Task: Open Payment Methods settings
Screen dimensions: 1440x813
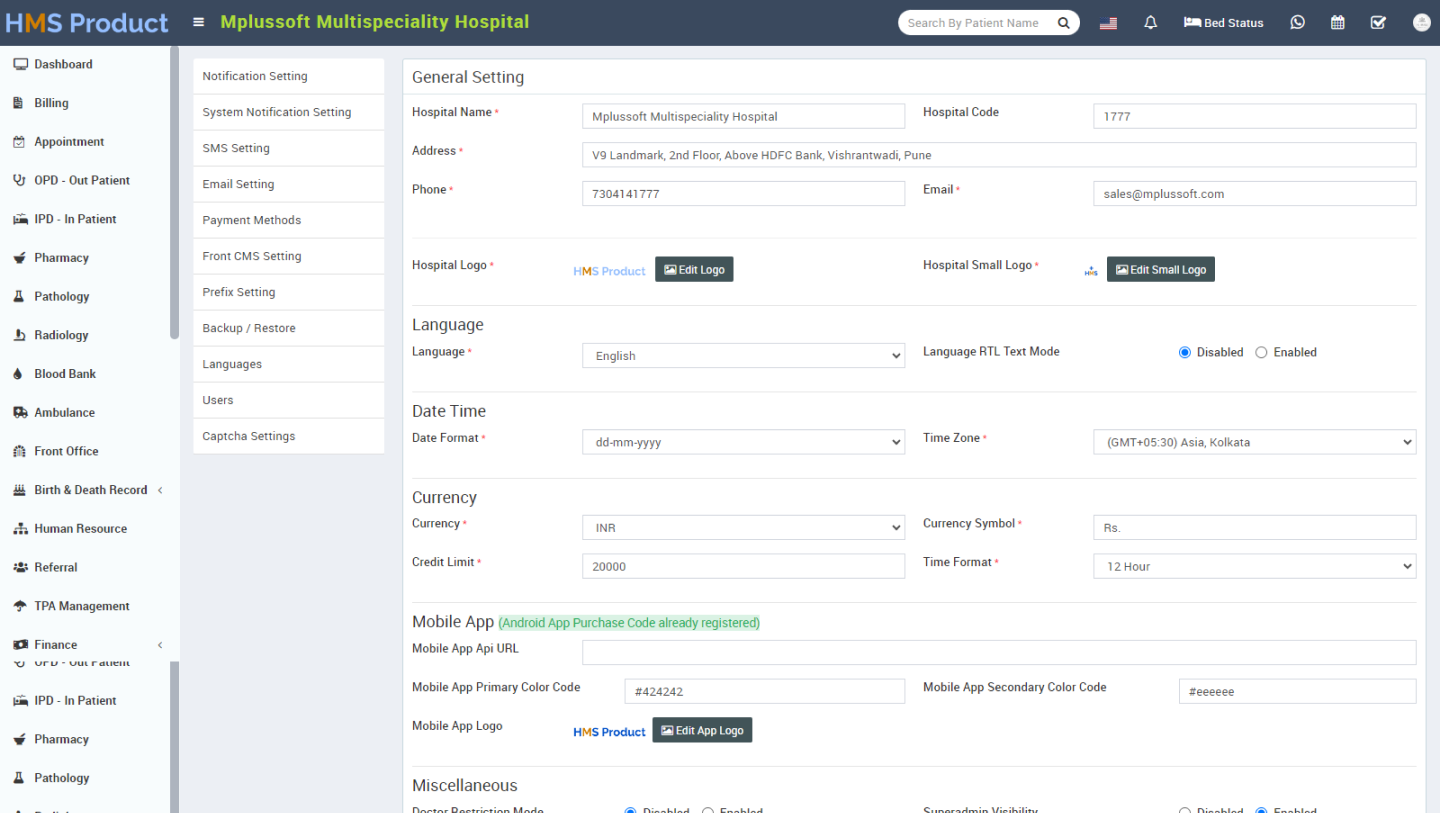Action: click(x=288, y=220)
